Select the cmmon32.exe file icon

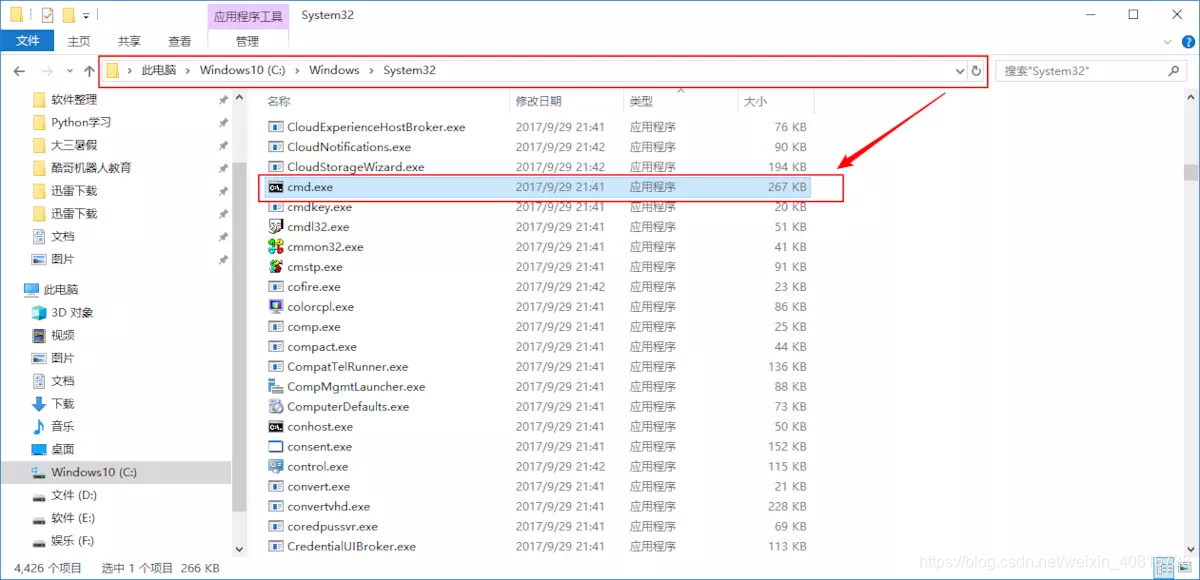point(276,247)
